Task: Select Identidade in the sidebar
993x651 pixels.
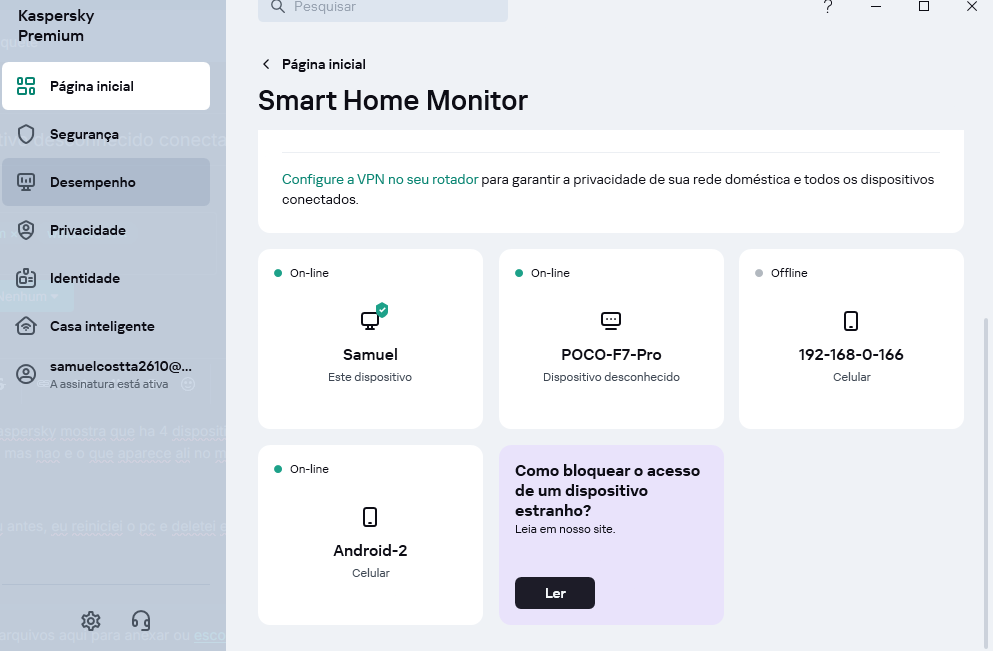Action: [106, 278]
